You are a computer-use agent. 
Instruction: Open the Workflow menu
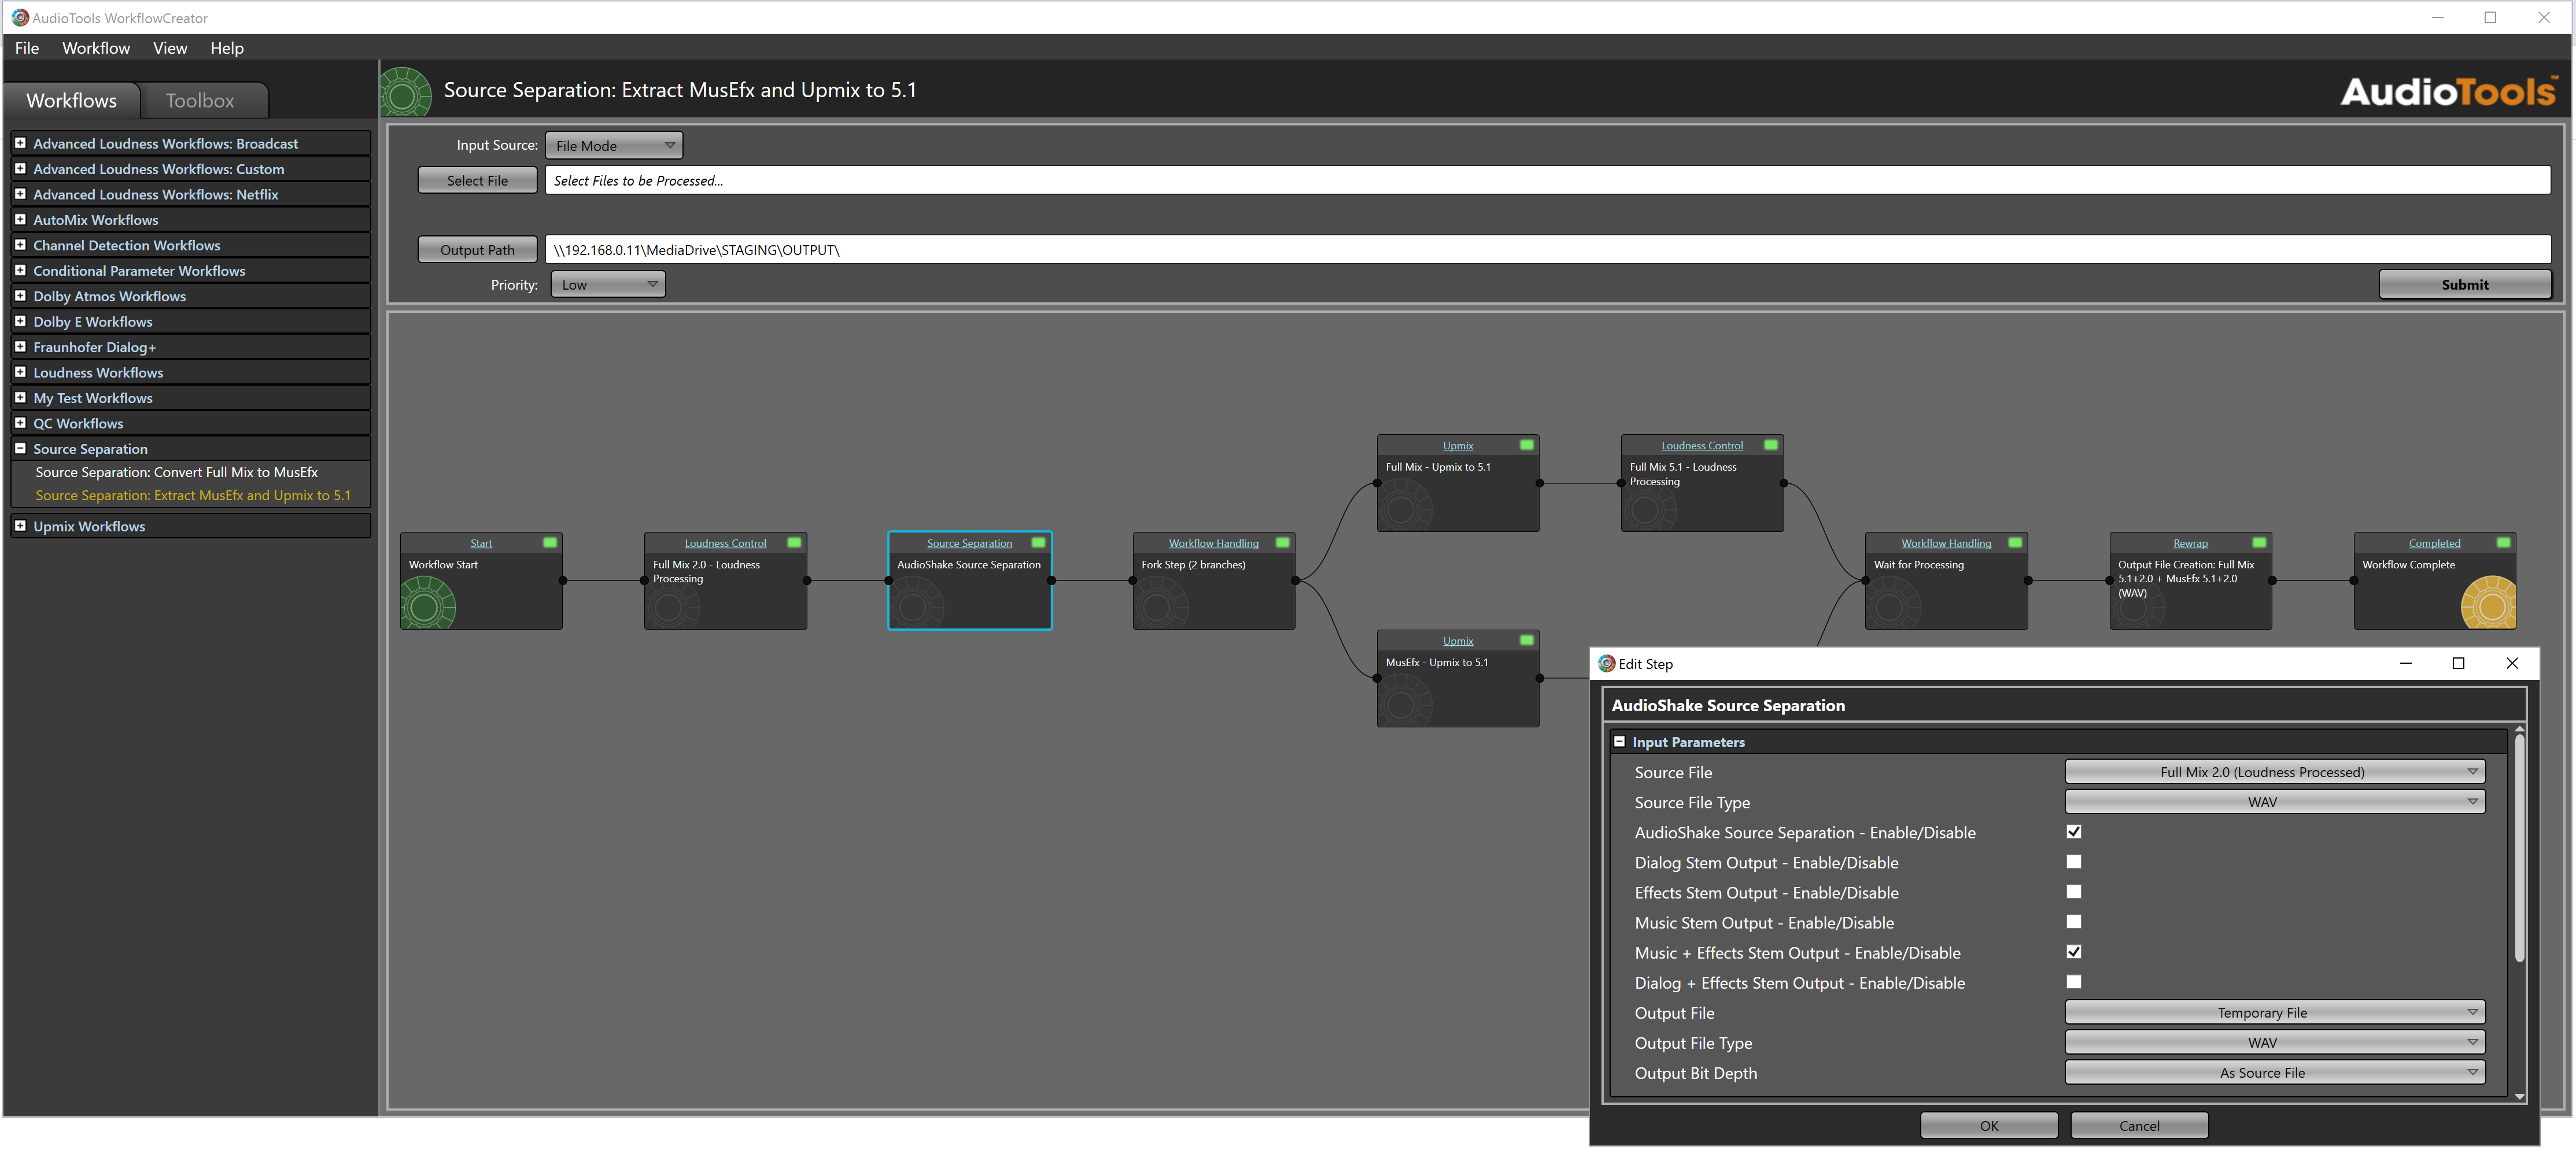[x=96, y=48]
